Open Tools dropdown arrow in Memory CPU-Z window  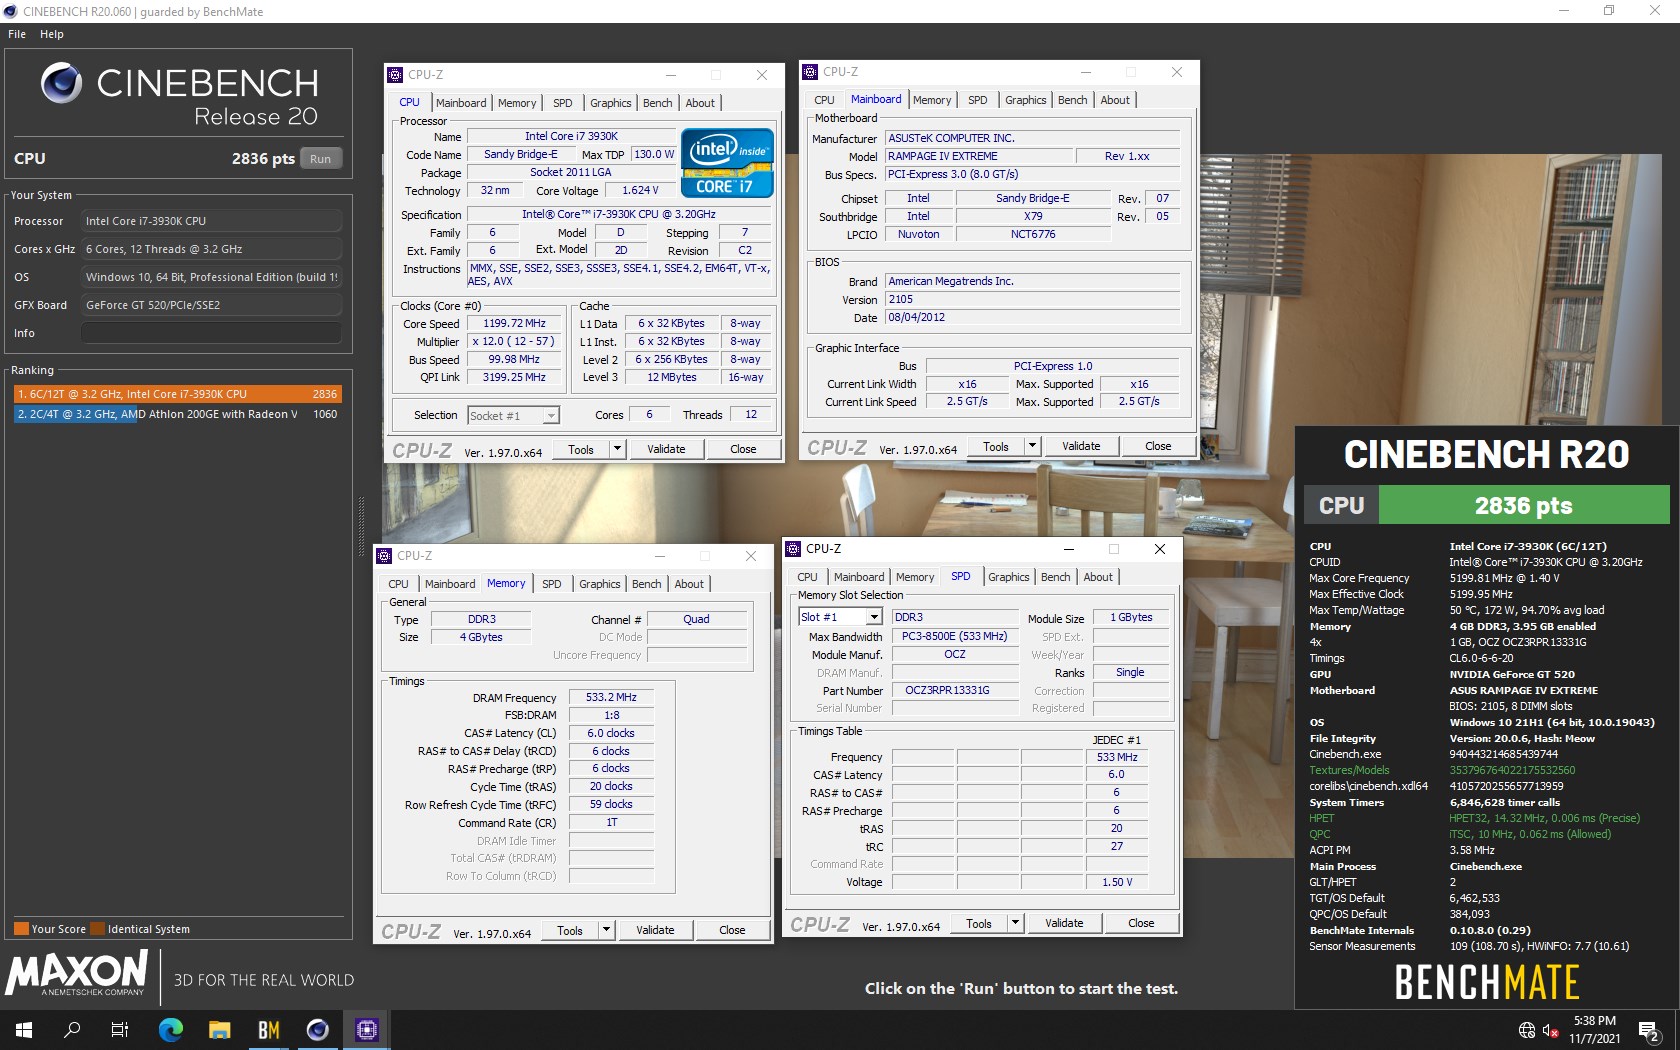click(x=606, y=930)
